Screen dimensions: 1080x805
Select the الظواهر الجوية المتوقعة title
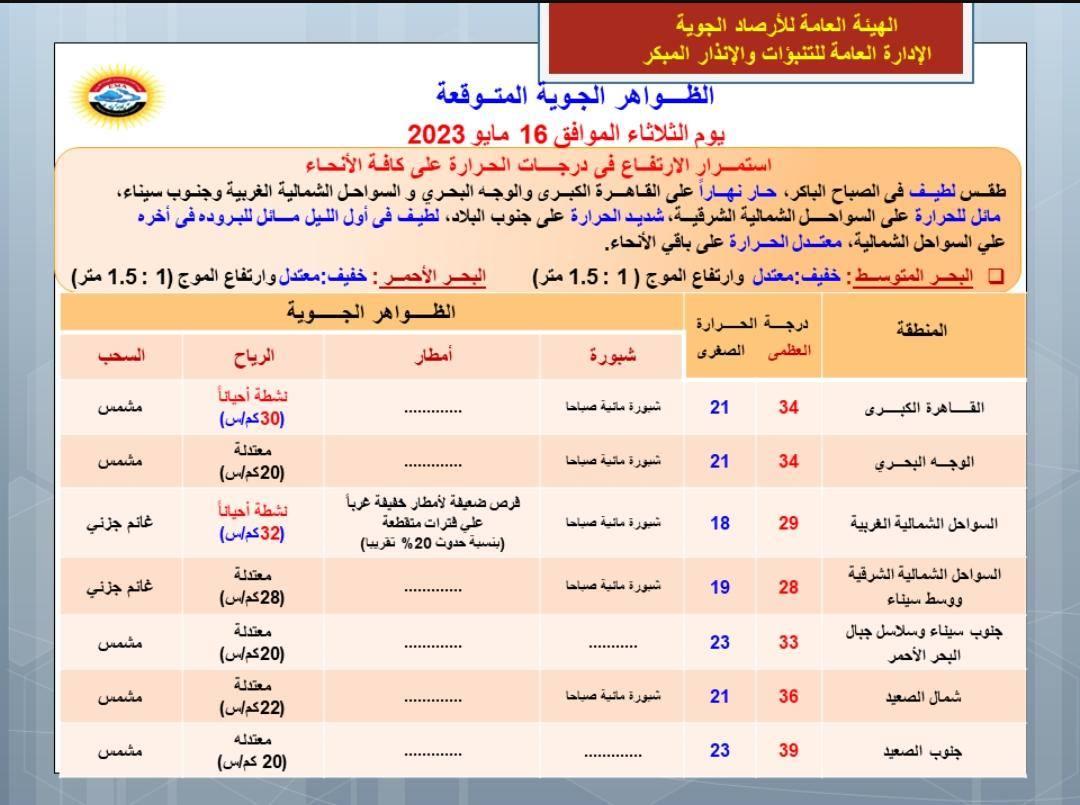pos(575,96)
